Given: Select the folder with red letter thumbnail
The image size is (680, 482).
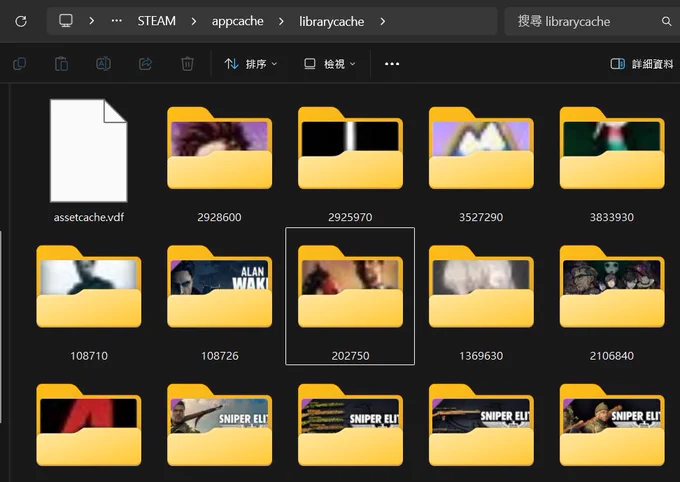Looking at the screenshot, I should click(x=88, y=425).
